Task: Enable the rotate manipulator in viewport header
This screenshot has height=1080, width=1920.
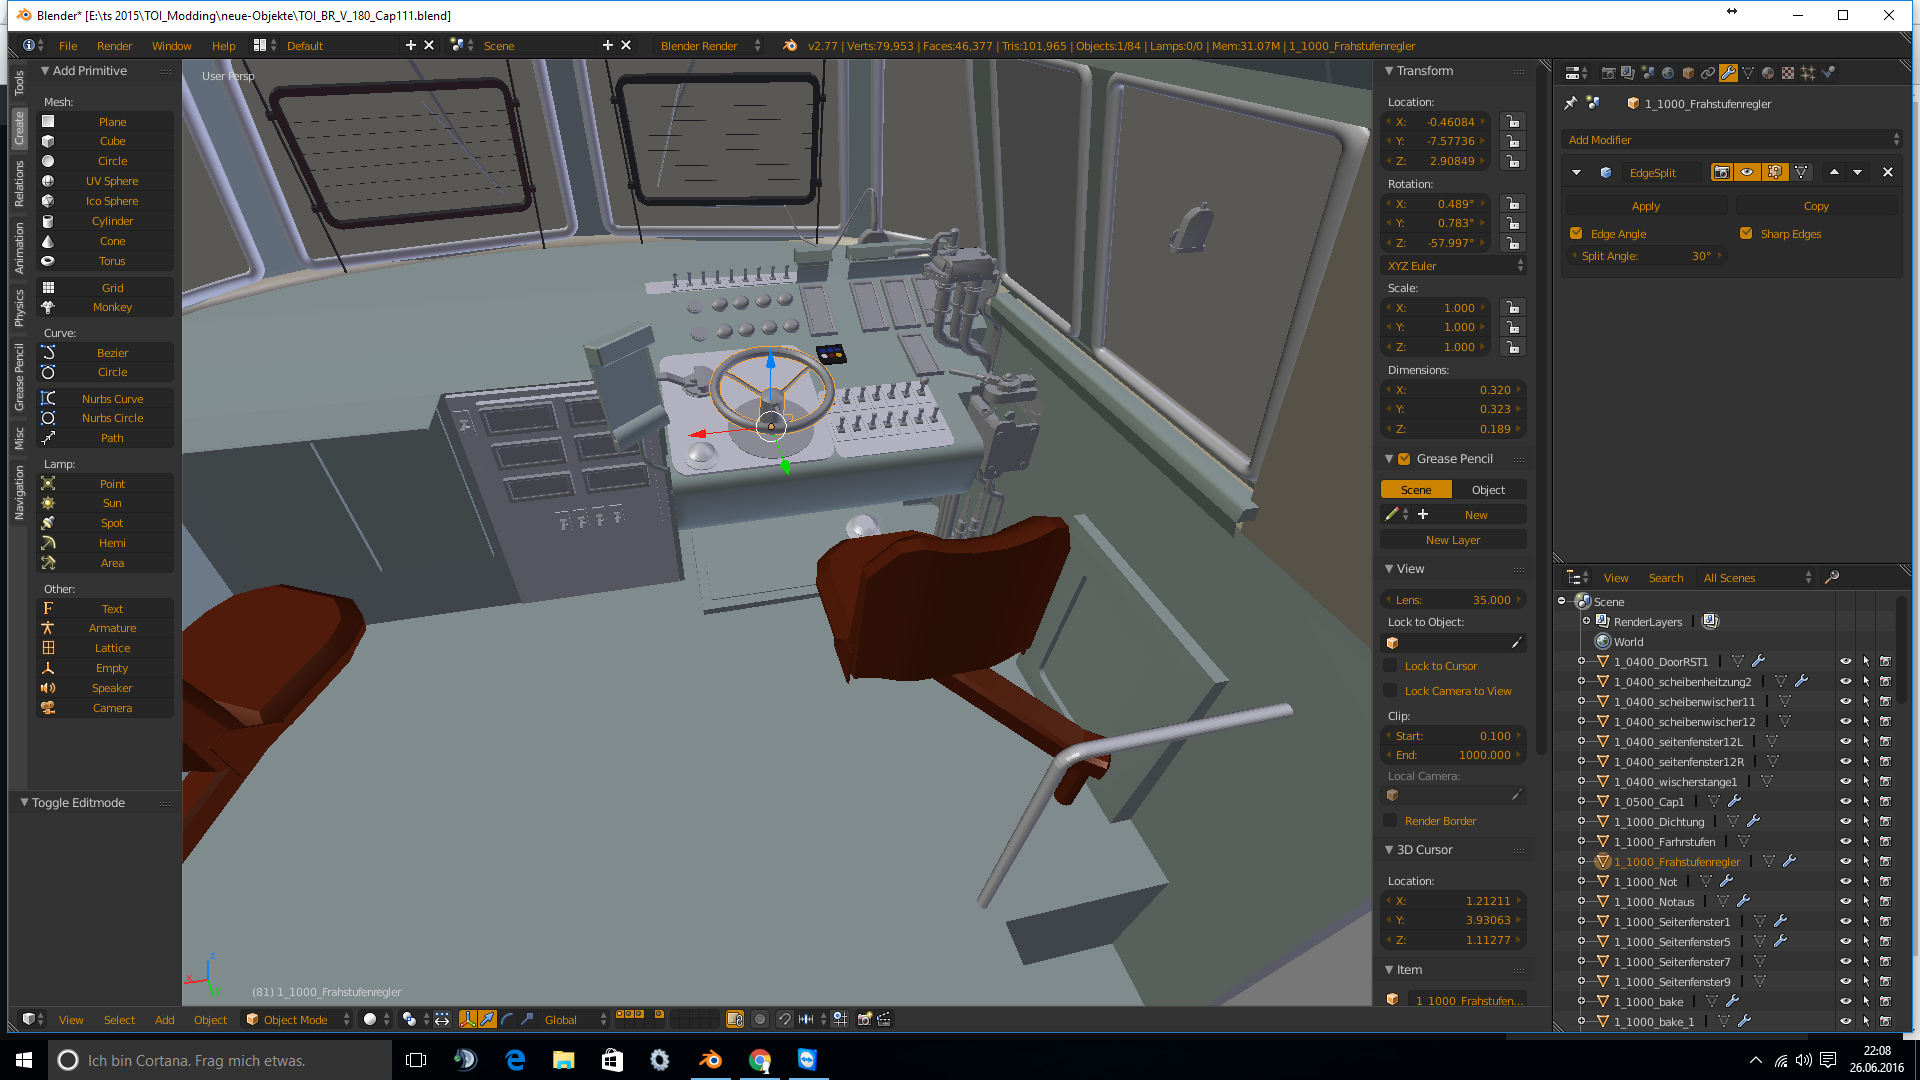Action: click(x=507, y=1019)
